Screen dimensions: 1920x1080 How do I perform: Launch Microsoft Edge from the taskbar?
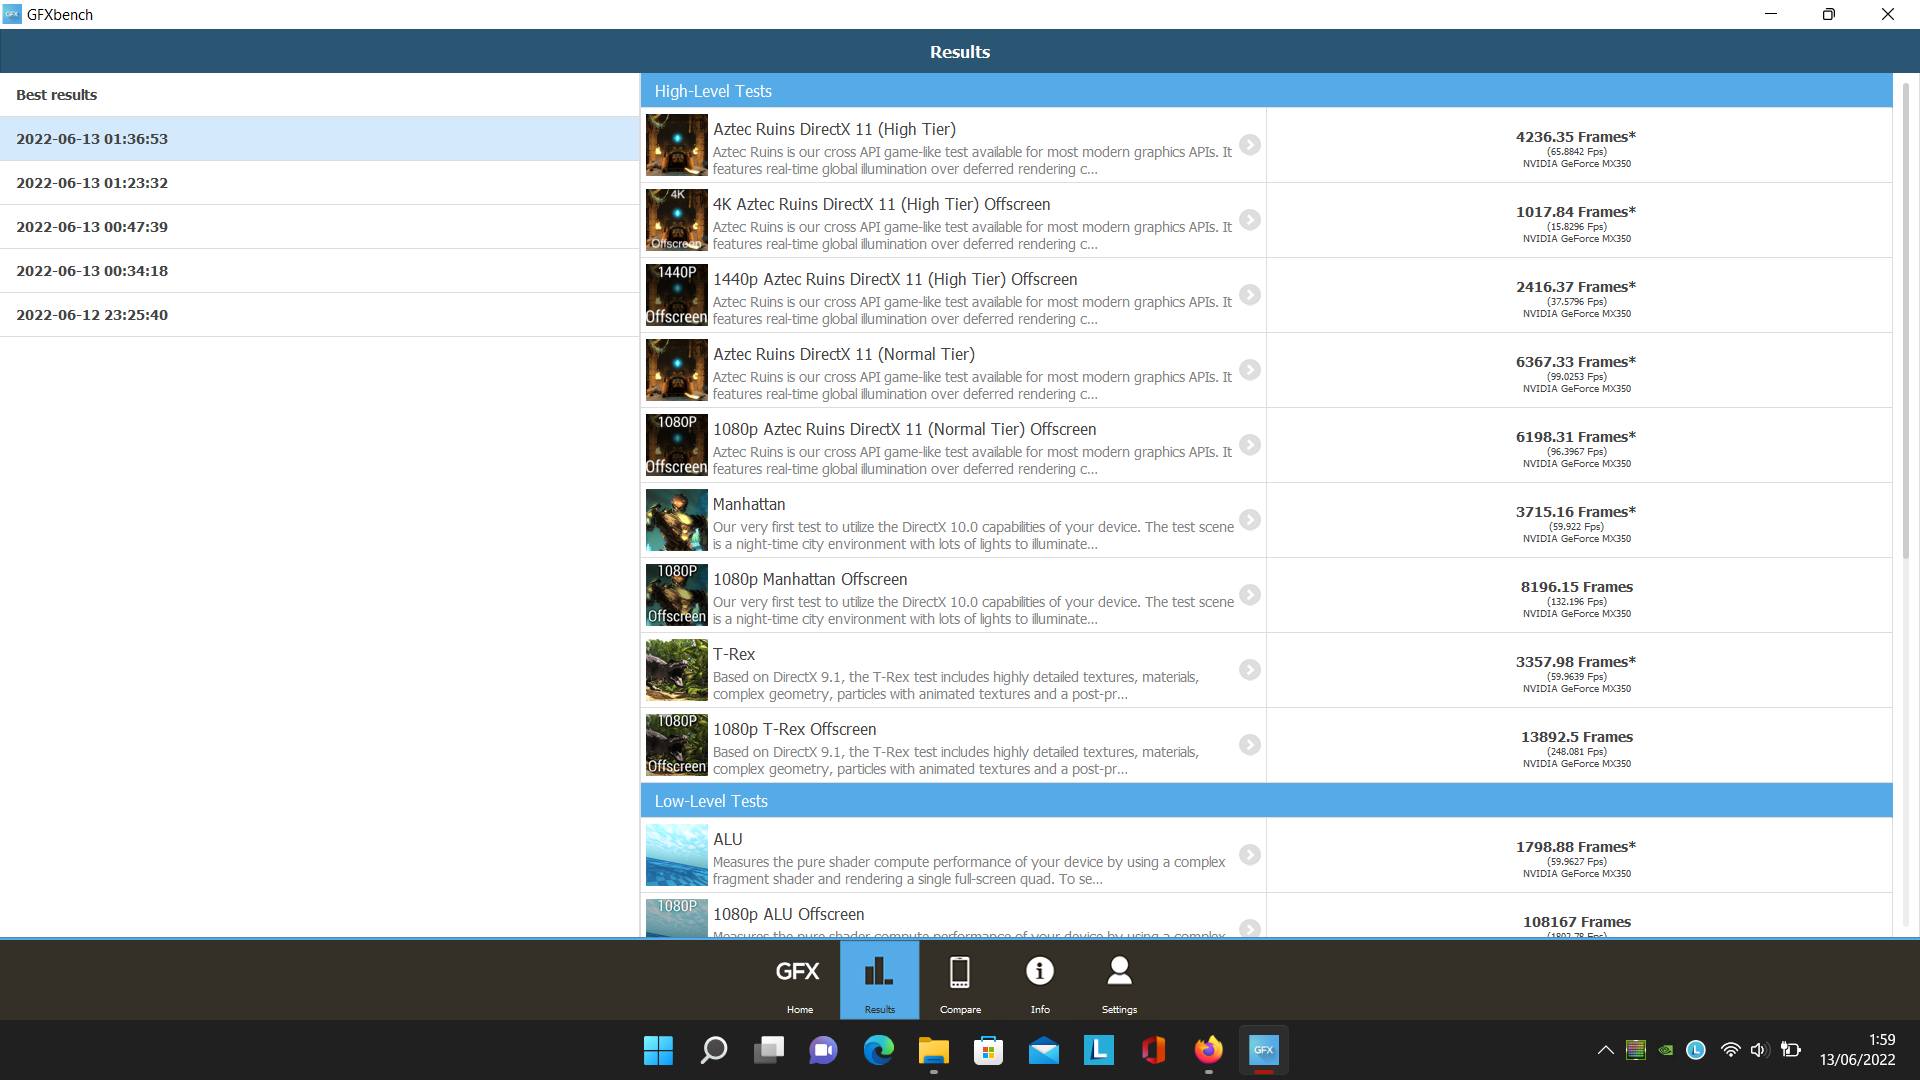(879, 1050)
